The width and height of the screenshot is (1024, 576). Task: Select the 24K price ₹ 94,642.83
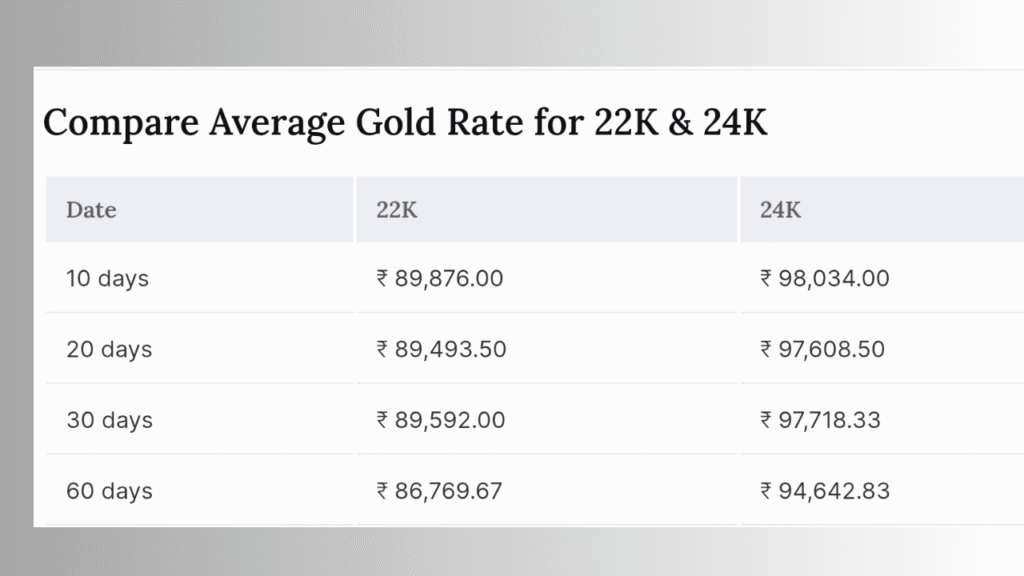pos(825,491)
